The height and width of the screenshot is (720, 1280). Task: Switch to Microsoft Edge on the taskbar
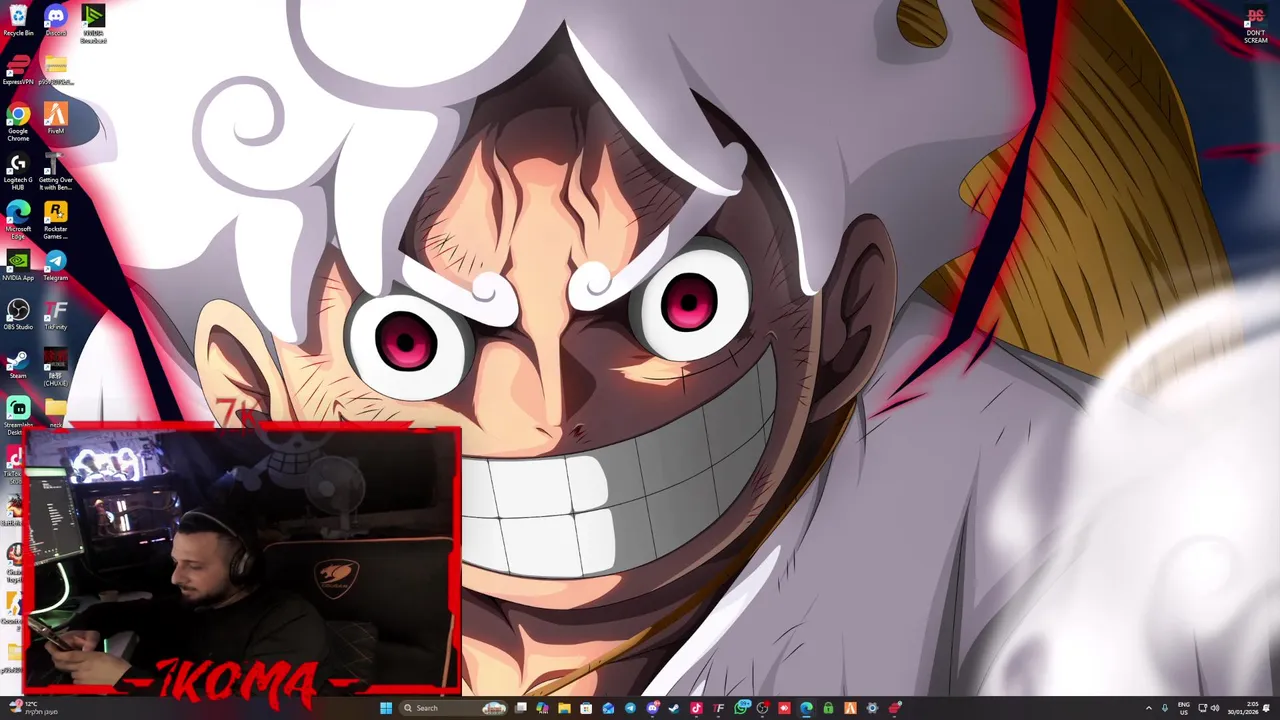point(806,708)
